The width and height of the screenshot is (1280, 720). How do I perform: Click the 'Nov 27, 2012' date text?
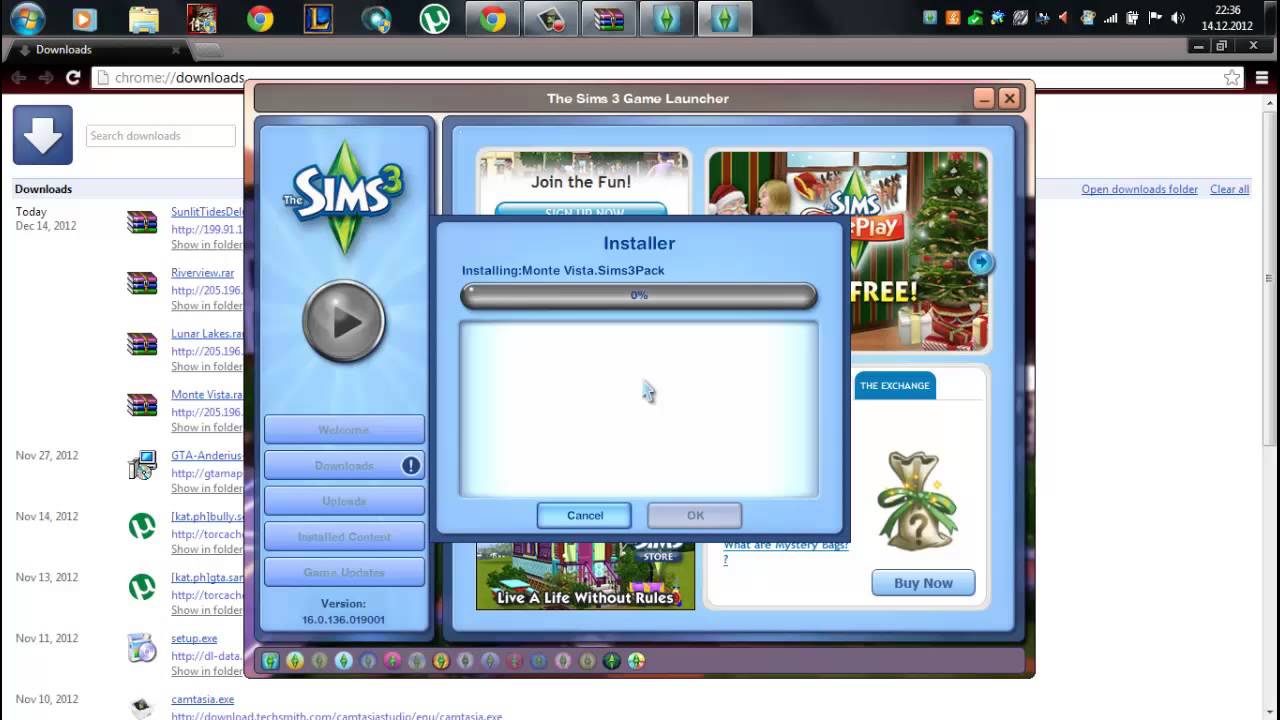(47, 456)
